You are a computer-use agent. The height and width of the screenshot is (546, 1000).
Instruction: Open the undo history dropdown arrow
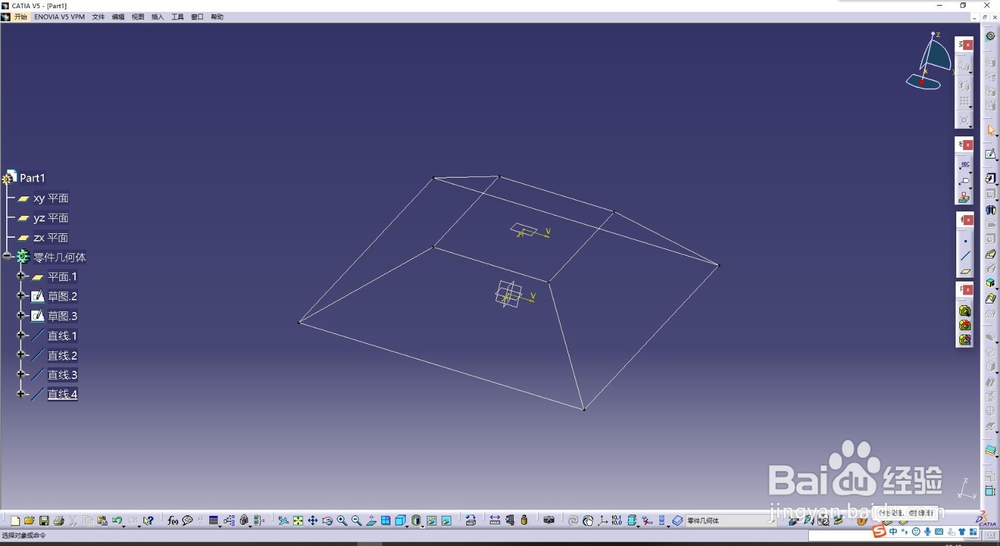point(123,526)
